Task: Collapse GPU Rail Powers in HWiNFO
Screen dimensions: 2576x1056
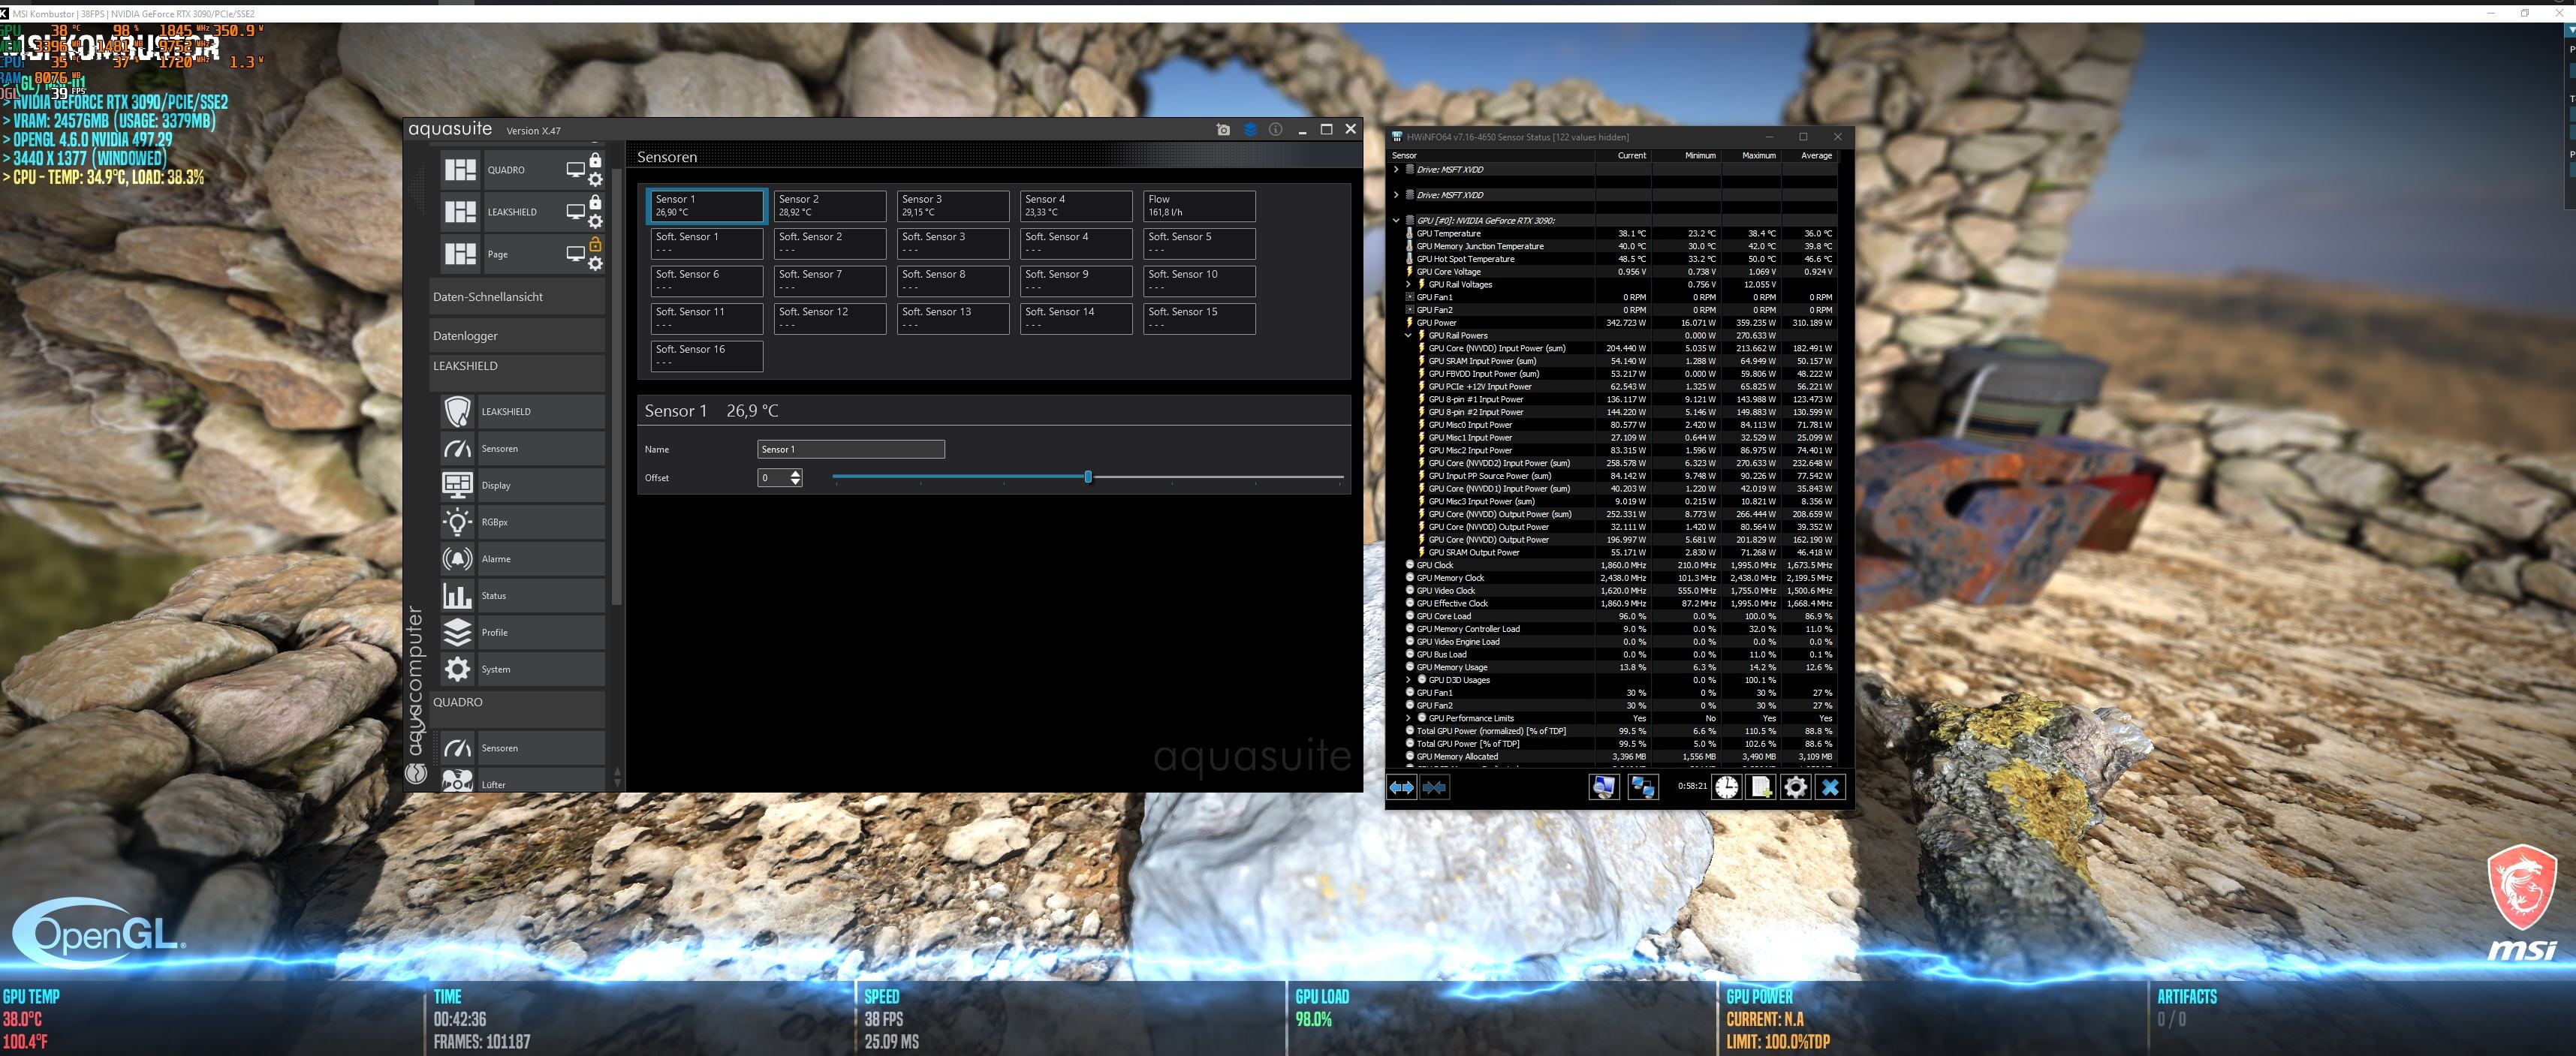Action: coord(1408,335)
